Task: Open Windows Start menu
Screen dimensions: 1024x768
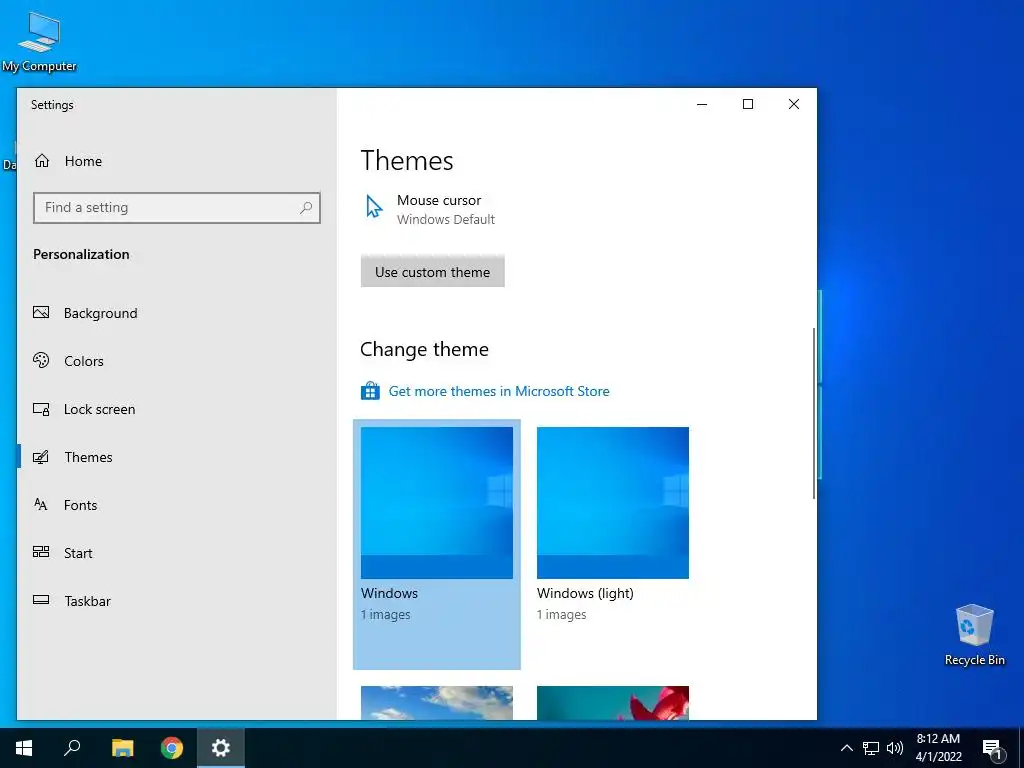Action: (24, 748)
